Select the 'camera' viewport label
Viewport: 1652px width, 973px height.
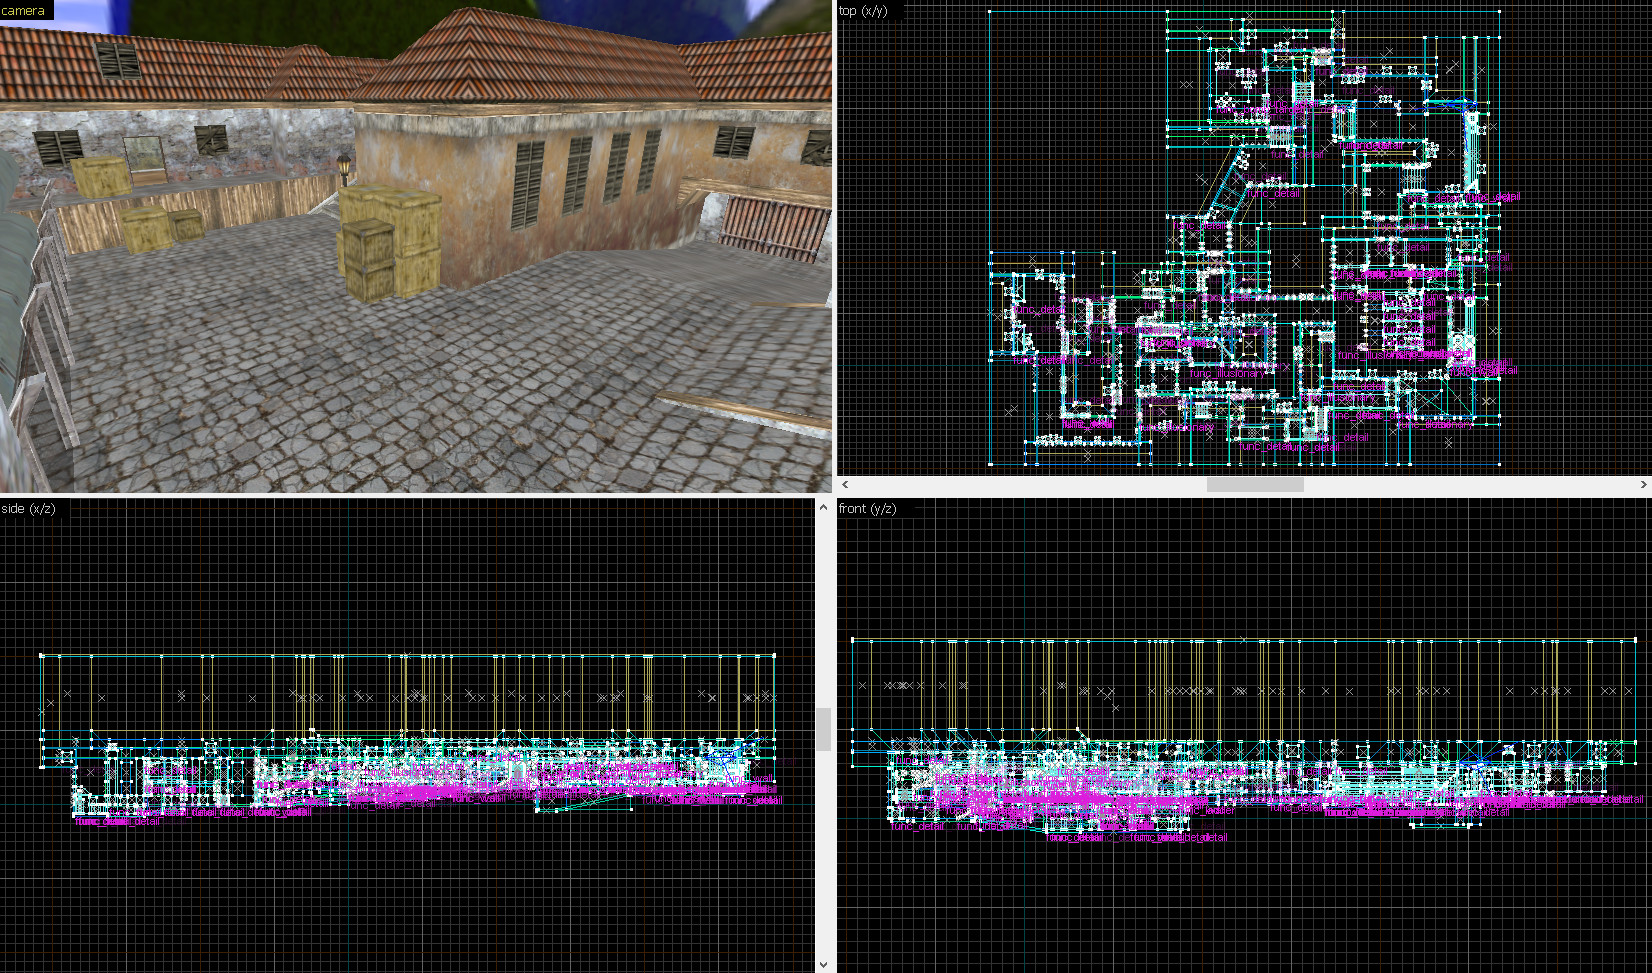24,10
